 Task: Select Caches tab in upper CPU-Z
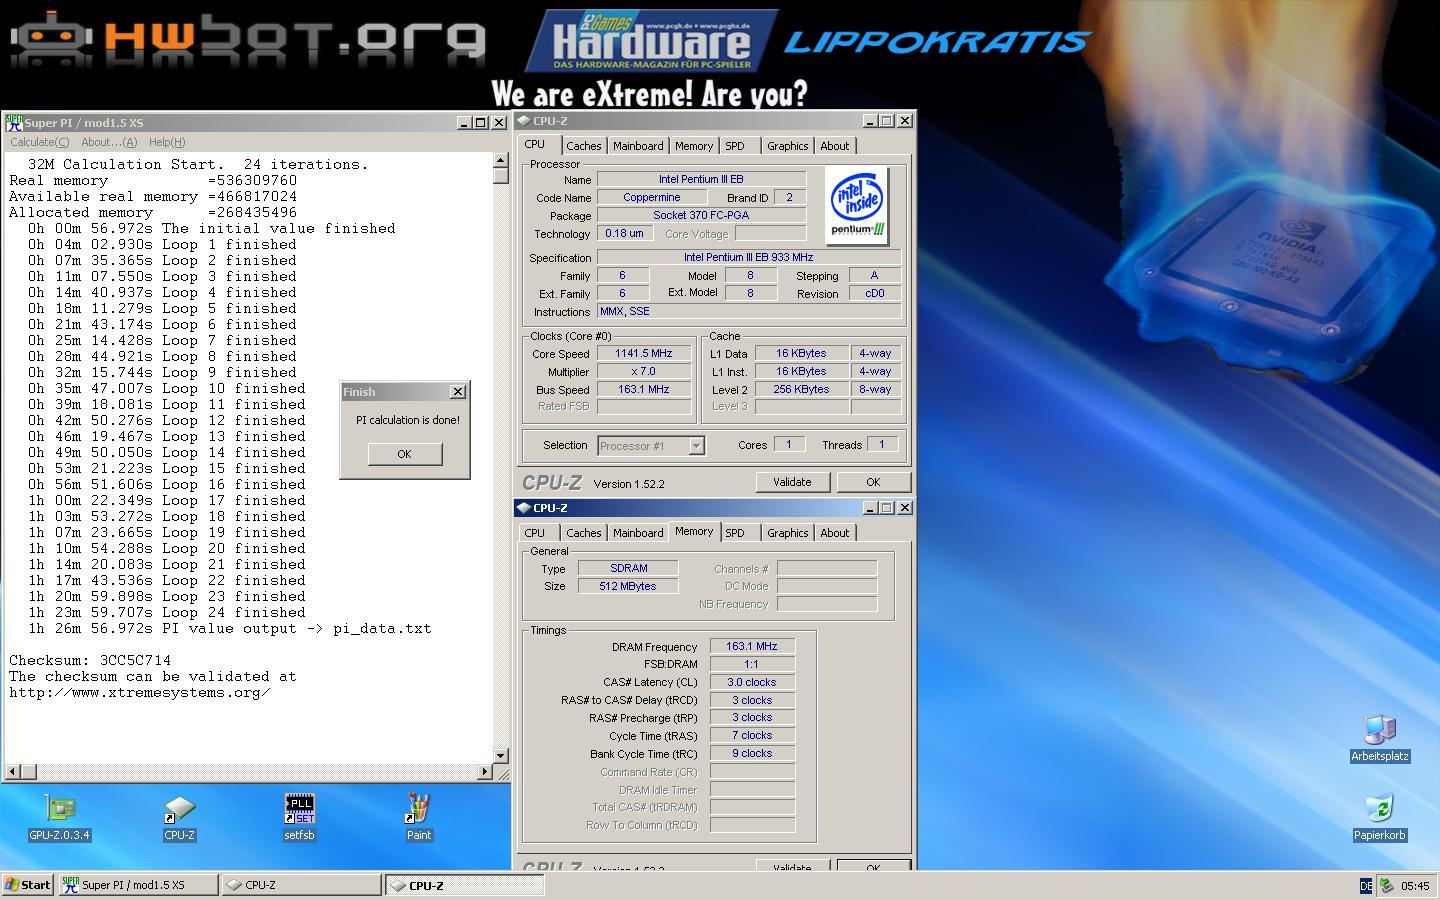[x=584, y=146]
